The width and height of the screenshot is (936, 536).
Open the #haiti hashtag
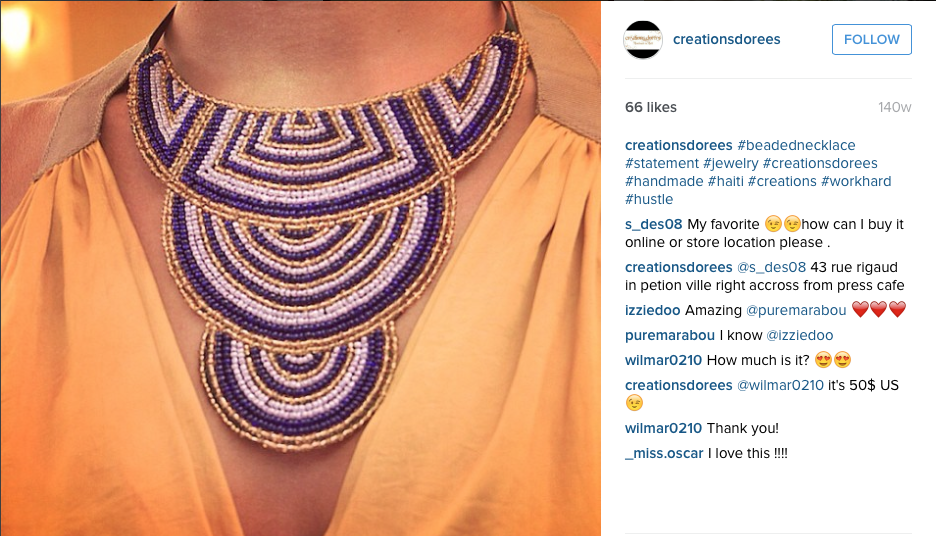[x=725, y=181]
